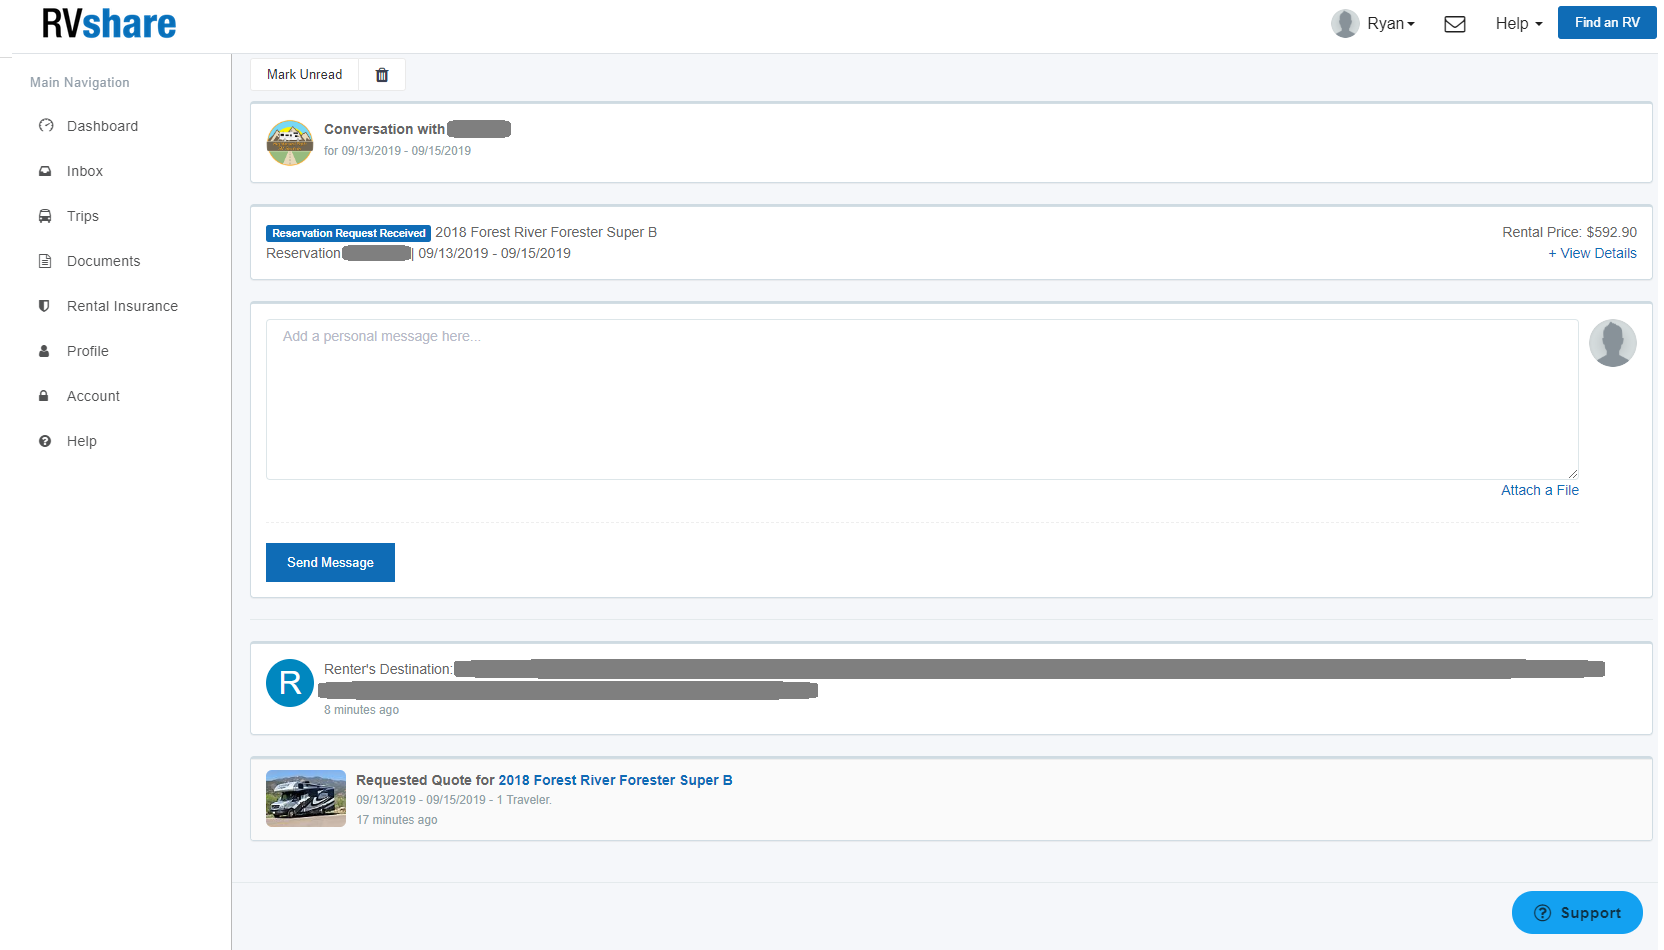
Task: Click Send Message button
Action: pos(330,562)
